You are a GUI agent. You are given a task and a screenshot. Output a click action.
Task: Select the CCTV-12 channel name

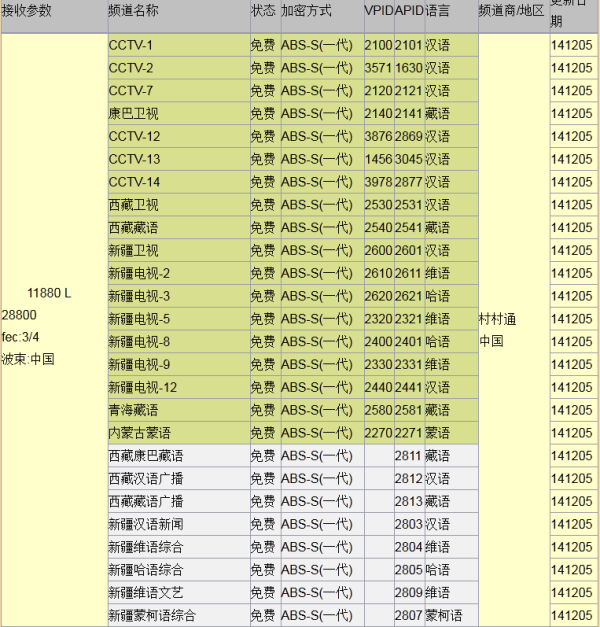point(134,136)
